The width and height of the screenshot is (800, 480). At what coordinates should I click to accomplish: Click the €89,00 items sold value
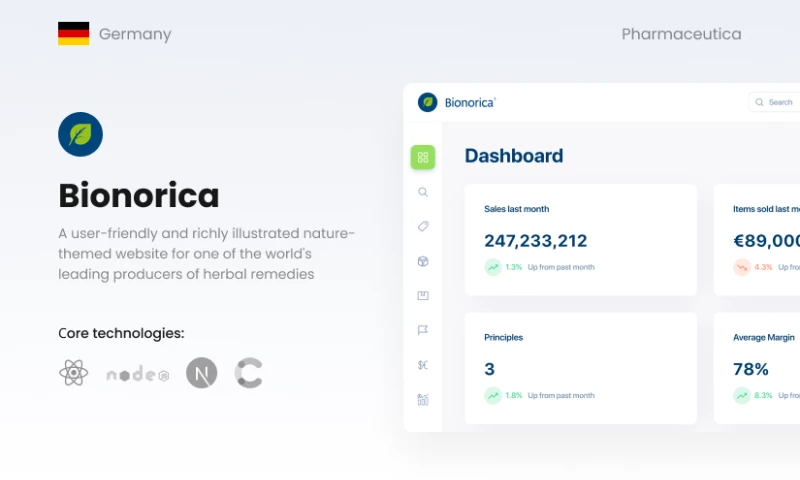click(766, 240)
